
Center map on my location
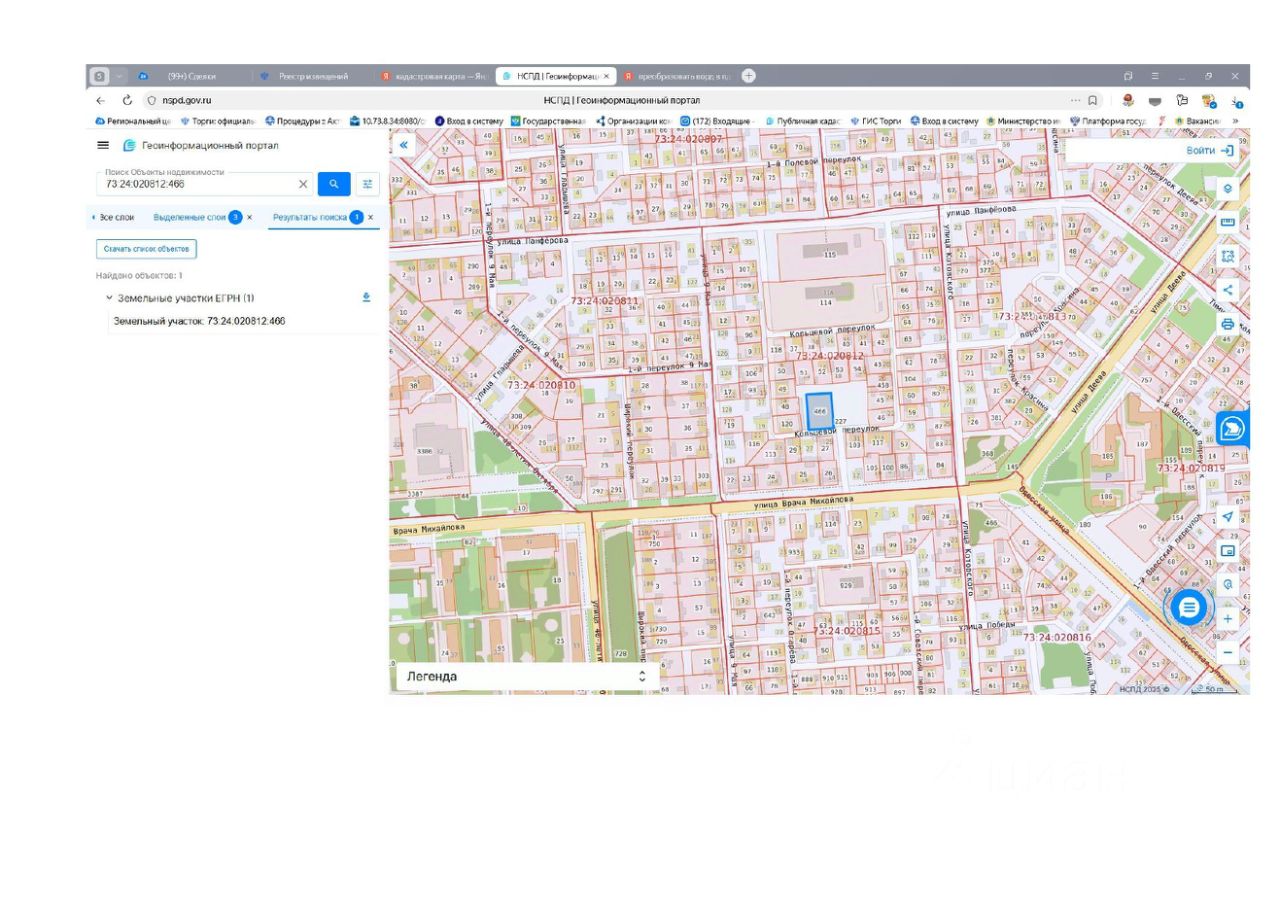pyautogui.click(x=1228, y=516)
